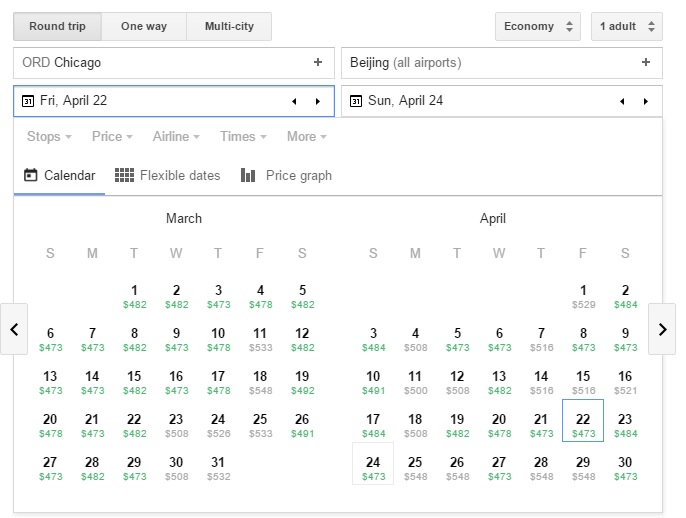Open the Economy cabin class dropdown
This screenshot has width=686, height=518.
point(537,26)
